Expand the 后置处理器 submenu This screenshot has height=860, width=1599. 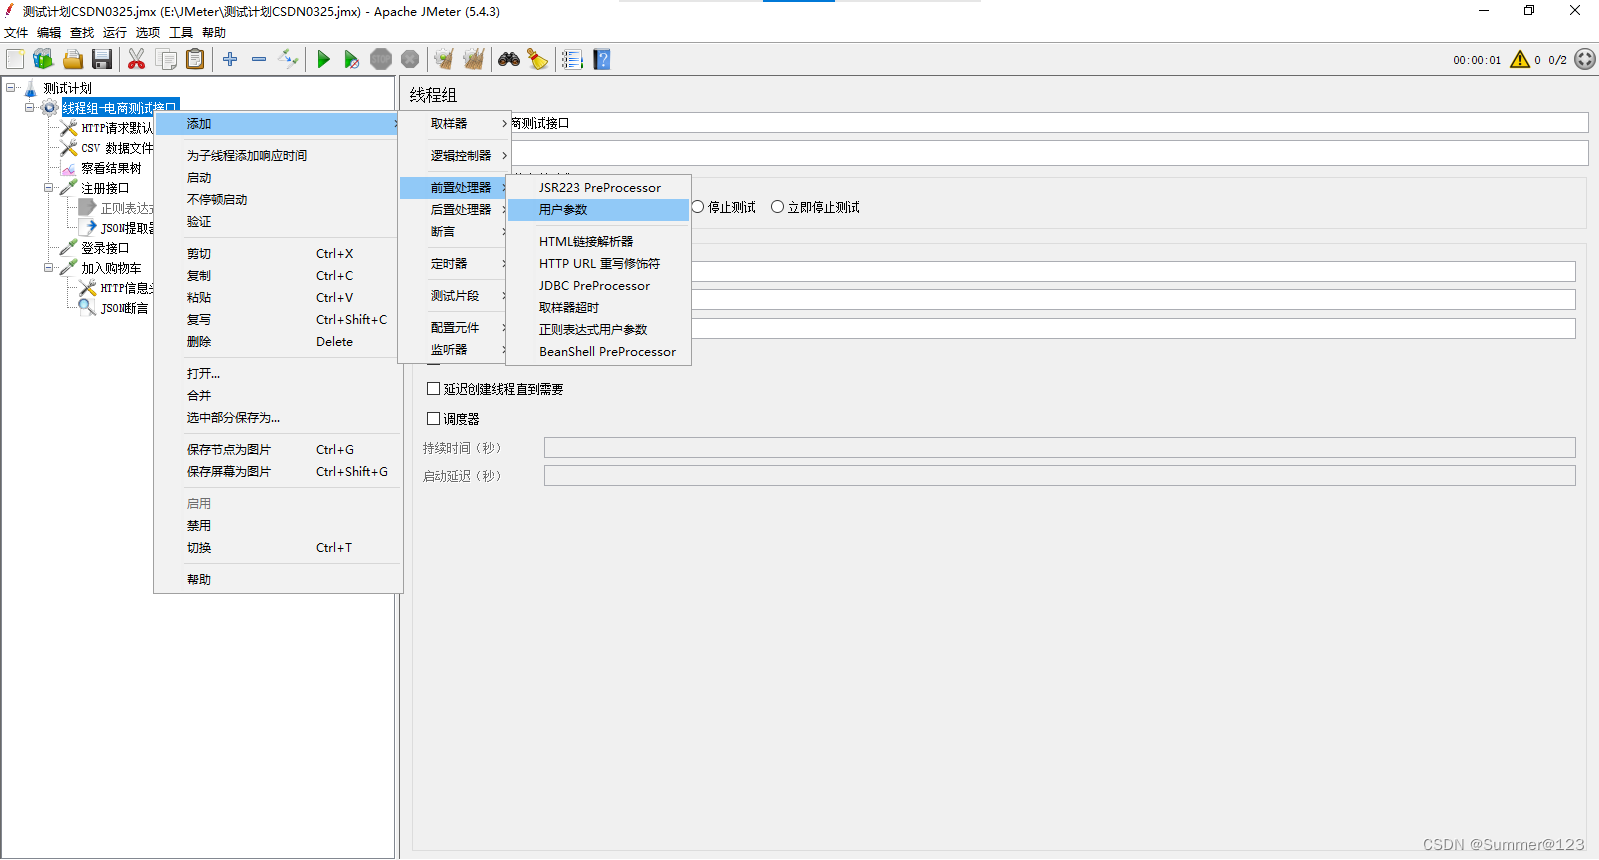(455, 209)
